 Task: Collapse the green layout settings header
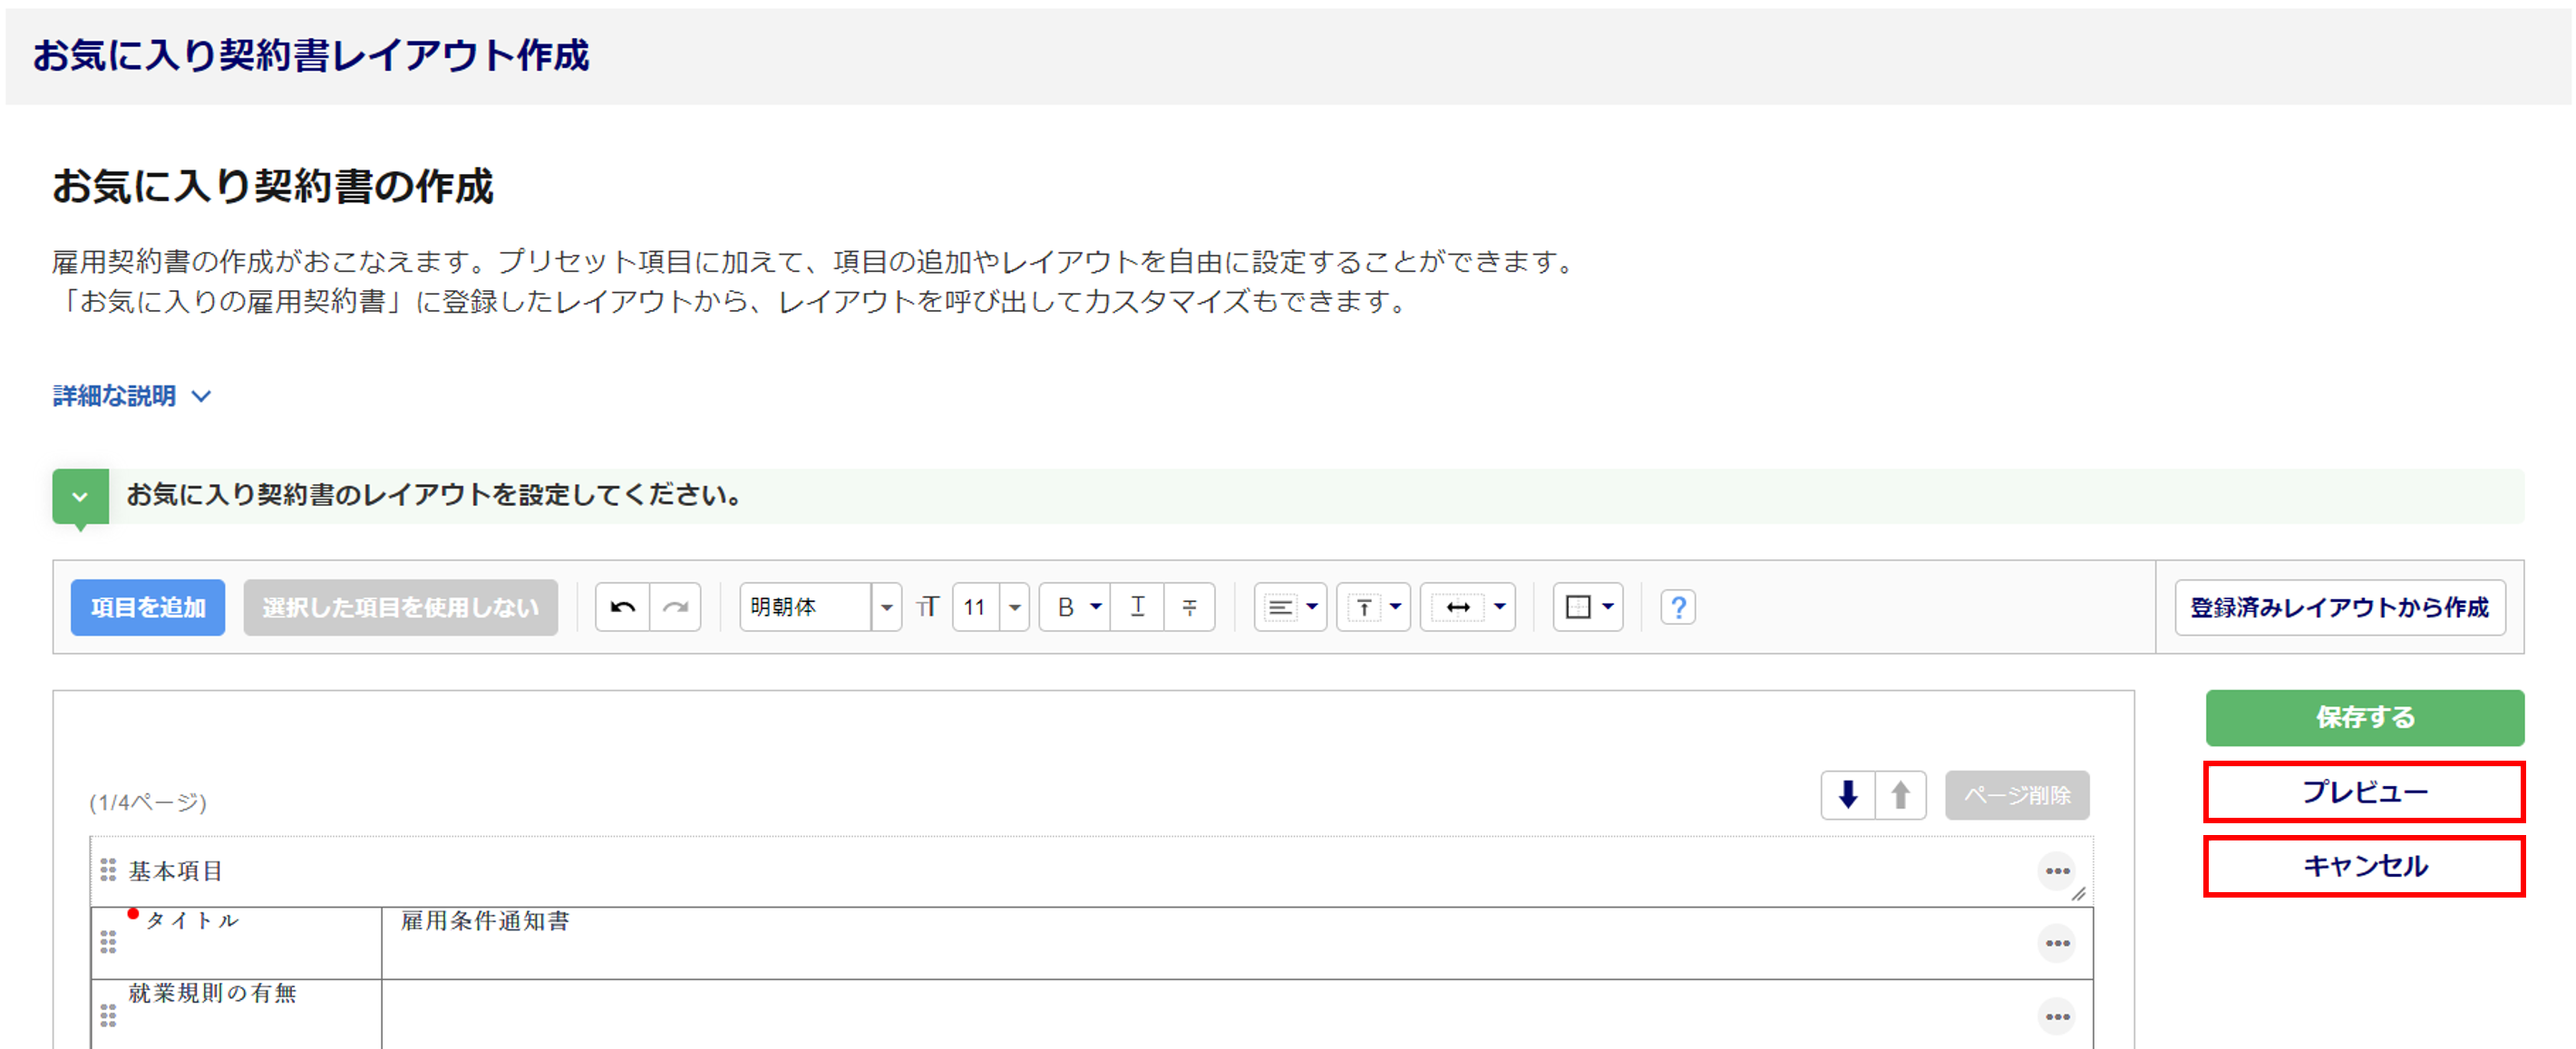click(80, 496)
